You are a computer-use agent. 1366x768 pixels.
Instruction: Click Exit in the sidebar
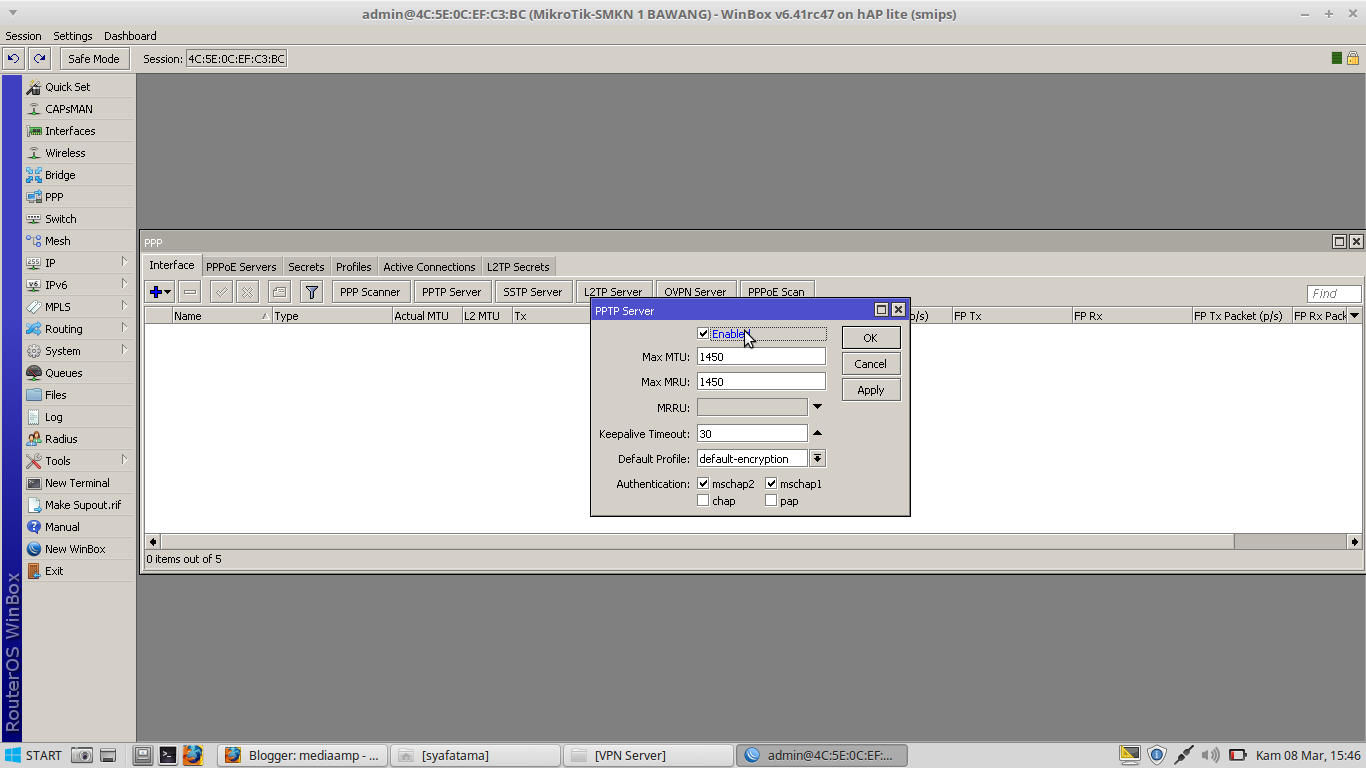[79, 571]
